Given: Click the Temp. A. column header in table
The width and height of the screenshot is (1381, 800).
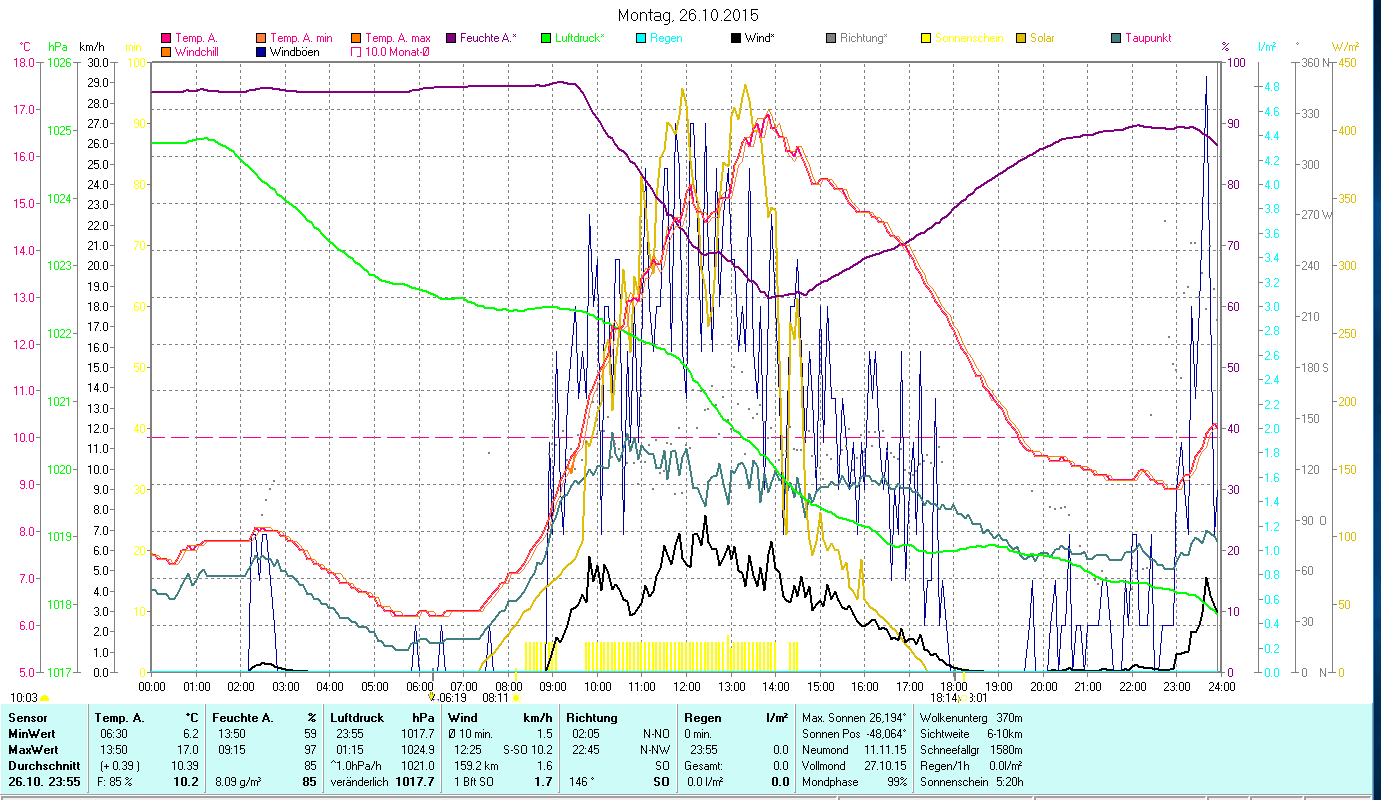Looking at the screenshot, I should (119, 718).
